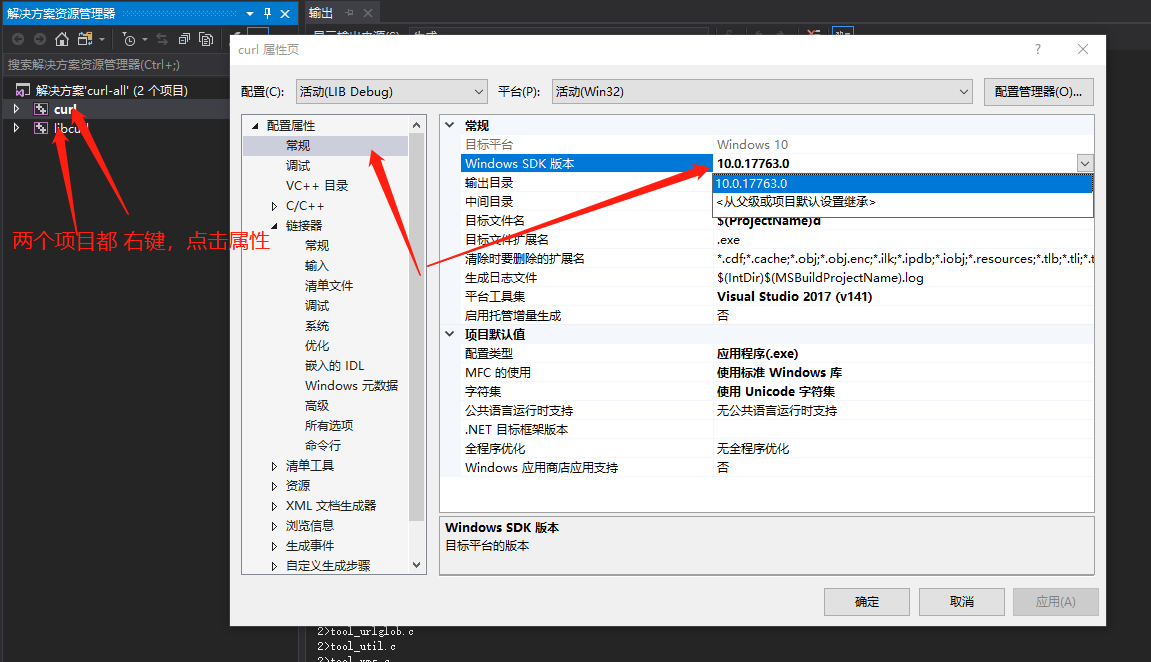Select 优化 under 链接器
Viewport: 1151px width, 662px height.
317,346
